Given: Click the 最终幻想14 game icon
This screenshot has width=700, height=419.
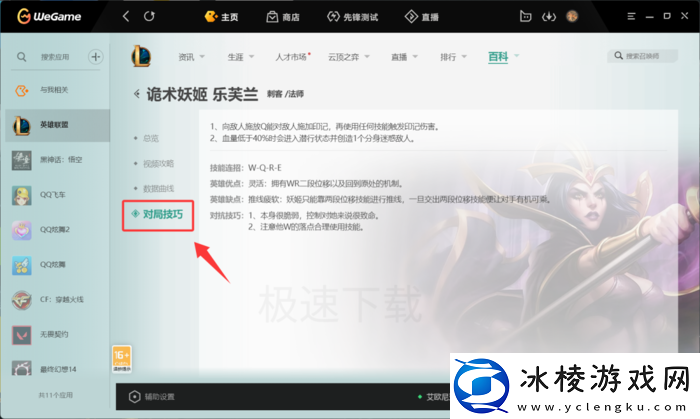Looking at the screenshot, I should [21, 369].
